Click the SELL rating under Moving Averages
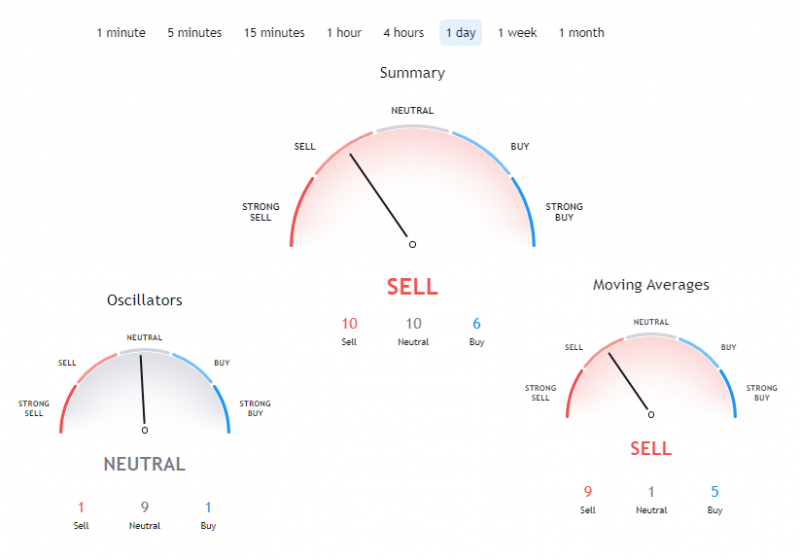 (651, 449)
